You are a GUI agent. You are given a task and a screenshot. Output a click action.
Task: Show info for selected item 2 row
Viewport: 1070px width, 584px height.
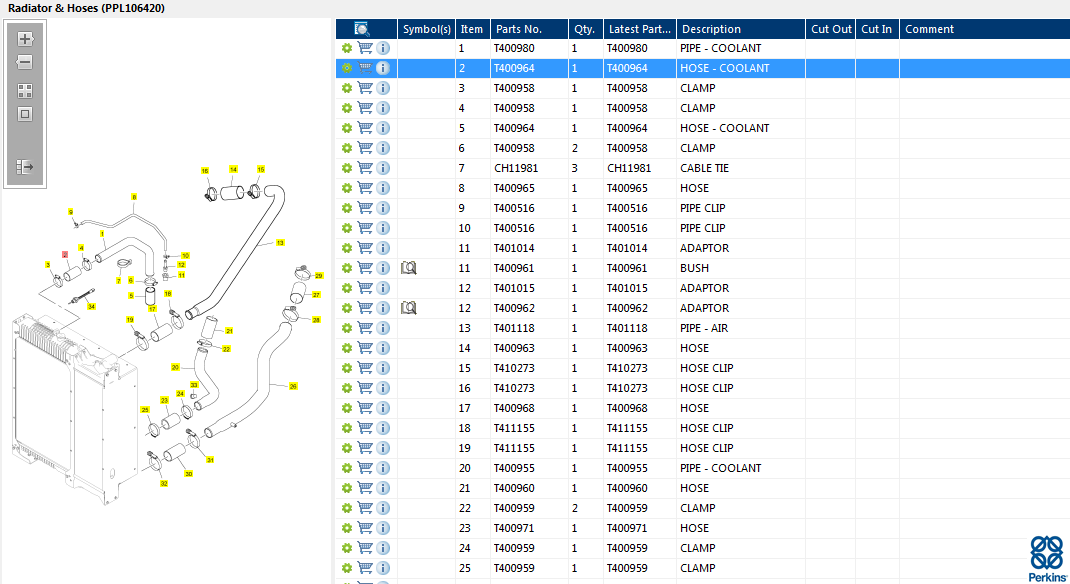[x=383, y=68]
